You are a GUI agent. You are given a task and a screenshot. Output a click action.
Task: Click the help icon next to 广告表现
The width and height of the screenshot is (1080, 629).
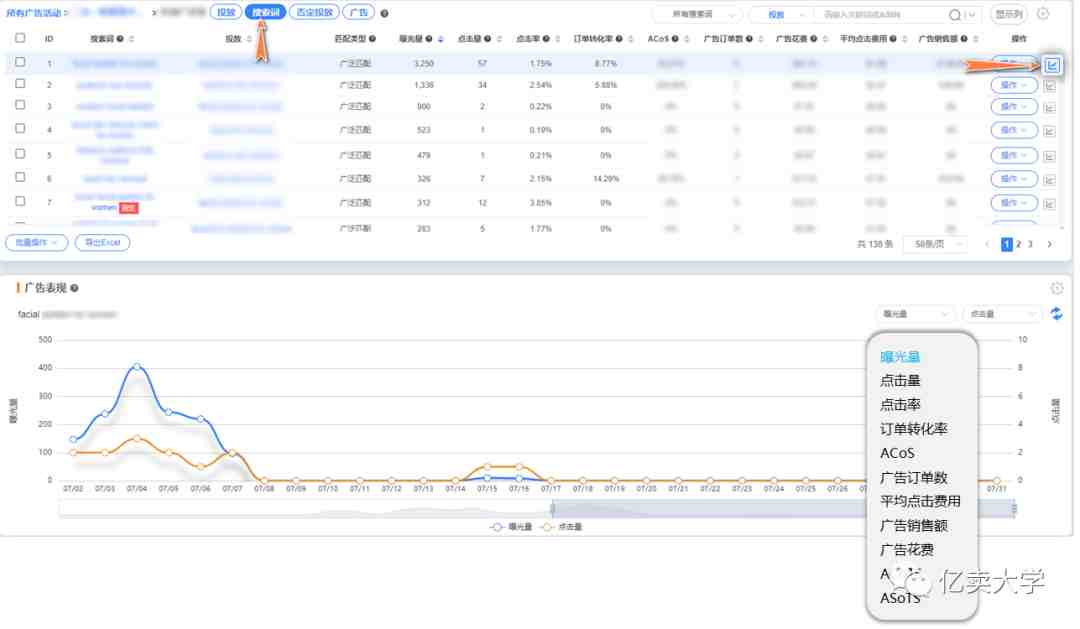[x=74, y=288]
